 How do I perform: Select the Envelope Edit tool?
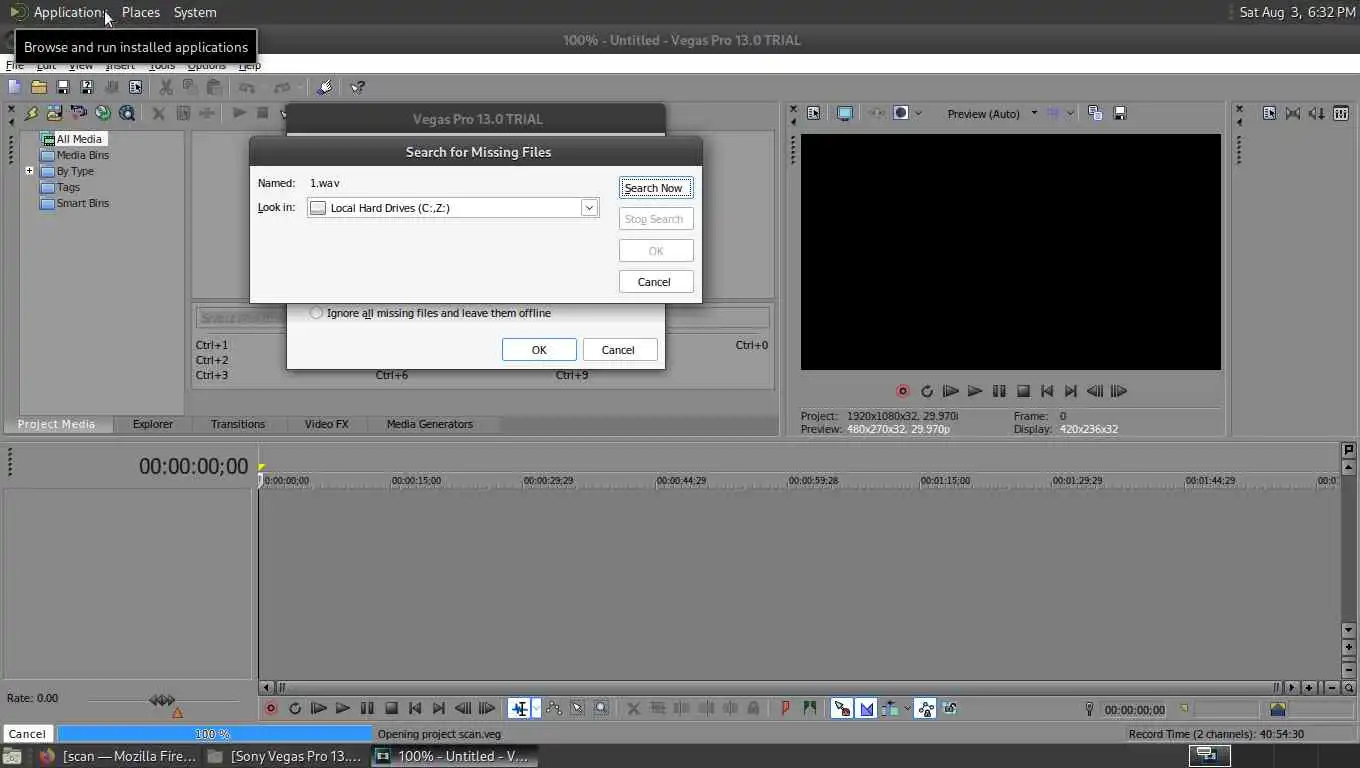[x=553, y=708]
